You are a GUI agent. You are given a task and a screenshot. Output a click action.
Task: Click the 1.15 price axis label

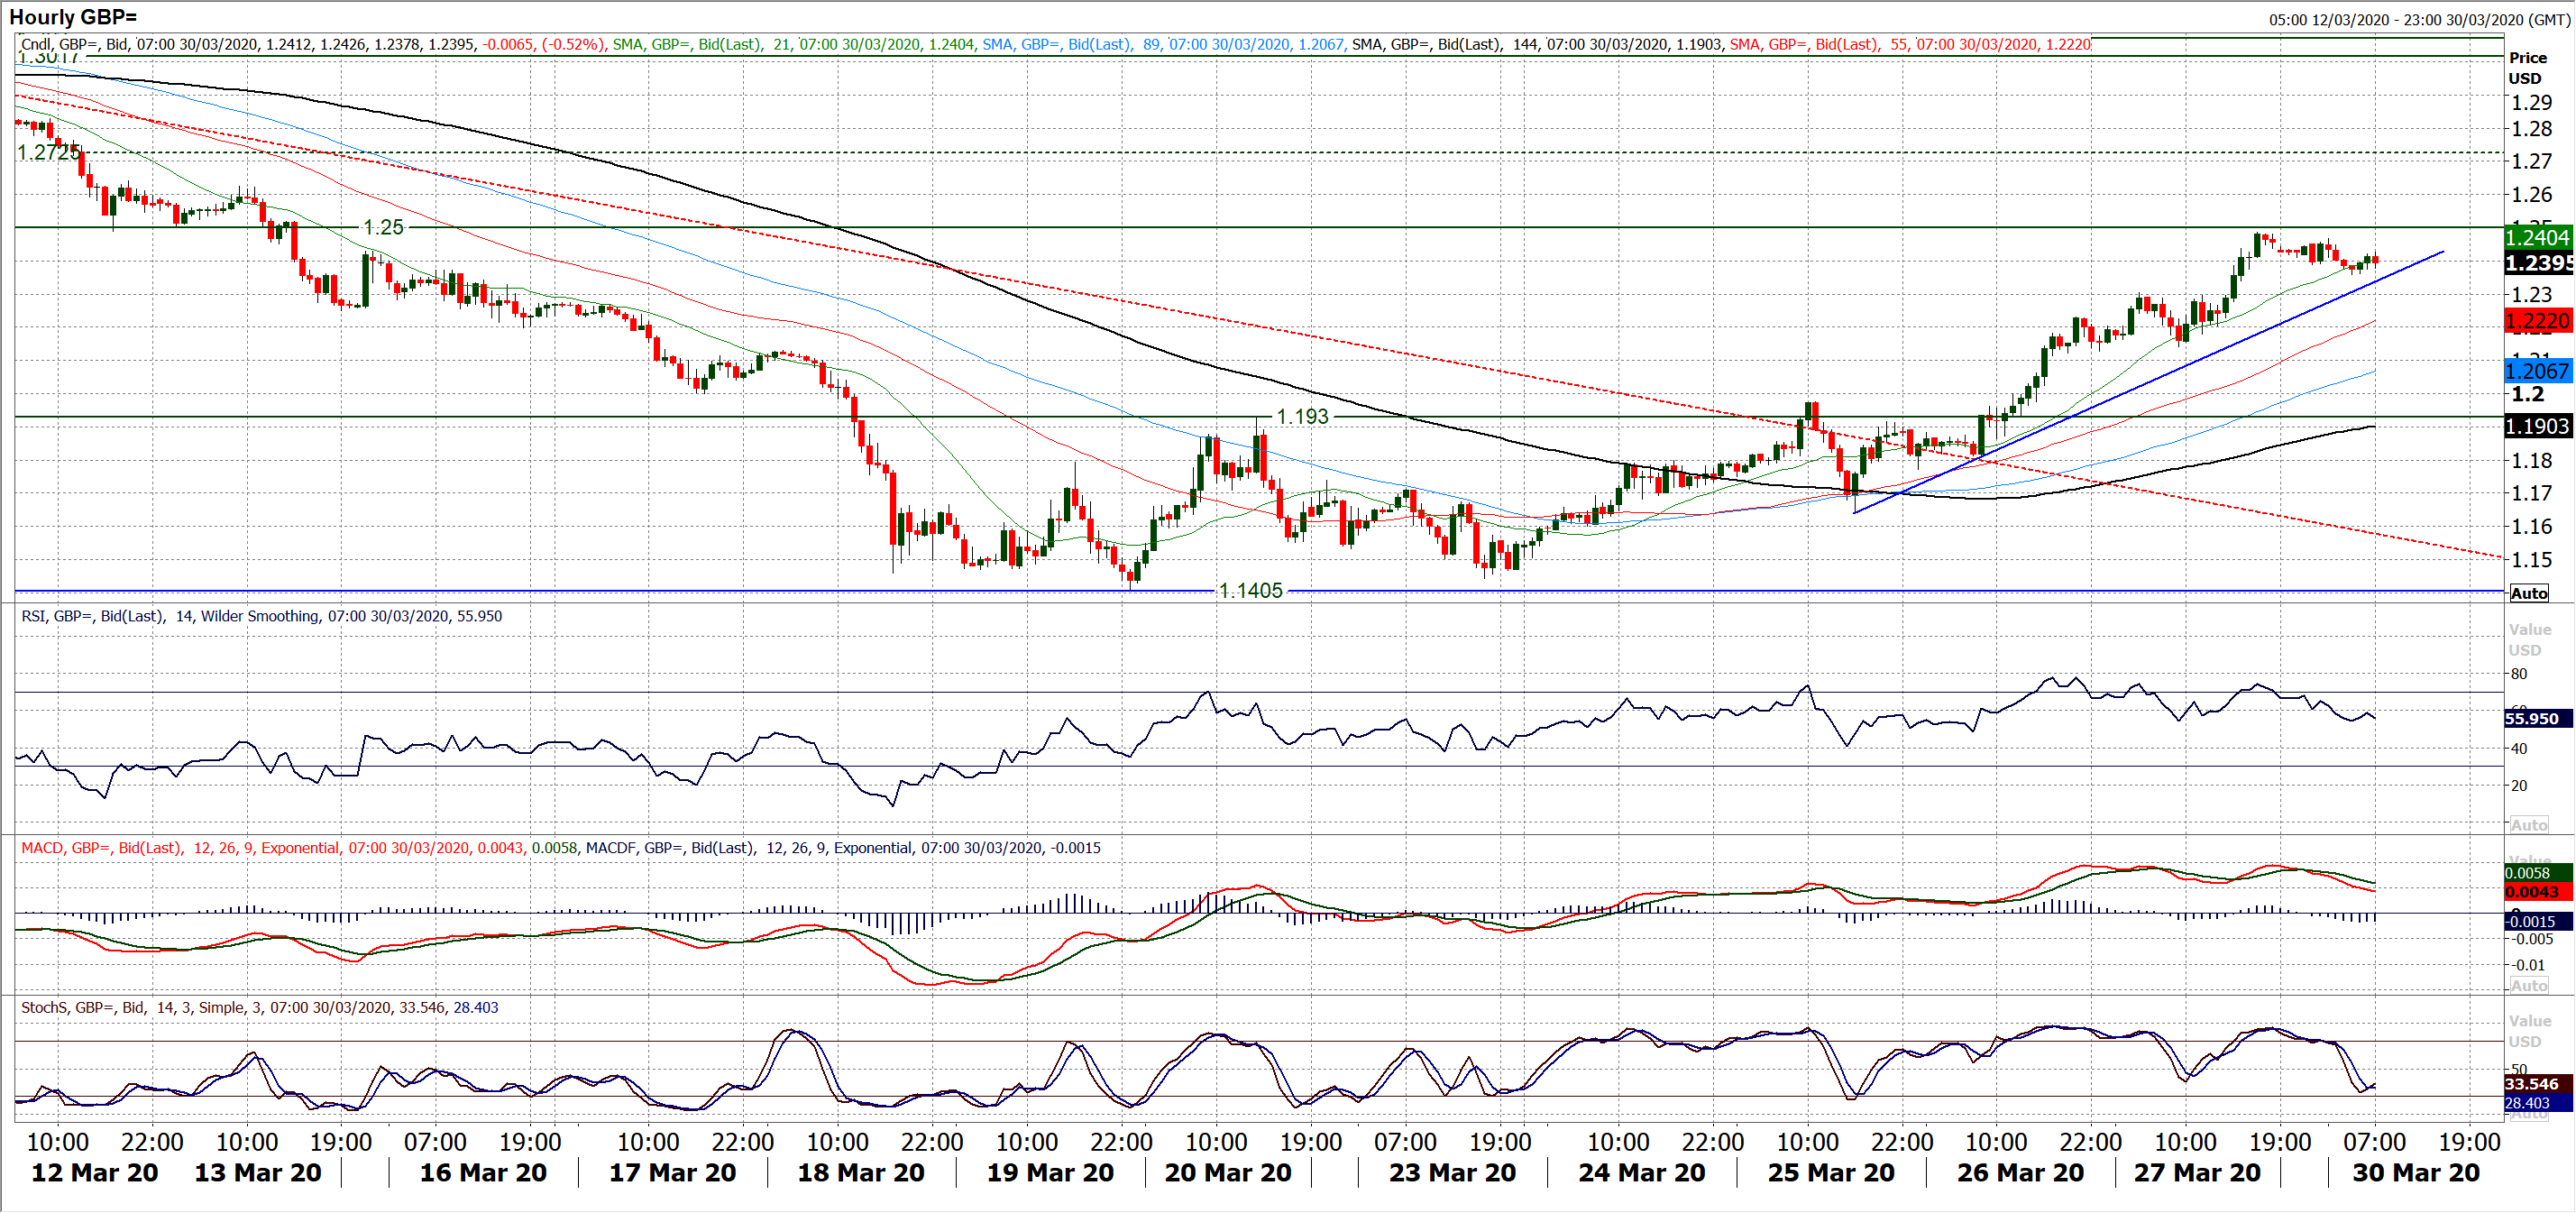(x=2532, y=559)
